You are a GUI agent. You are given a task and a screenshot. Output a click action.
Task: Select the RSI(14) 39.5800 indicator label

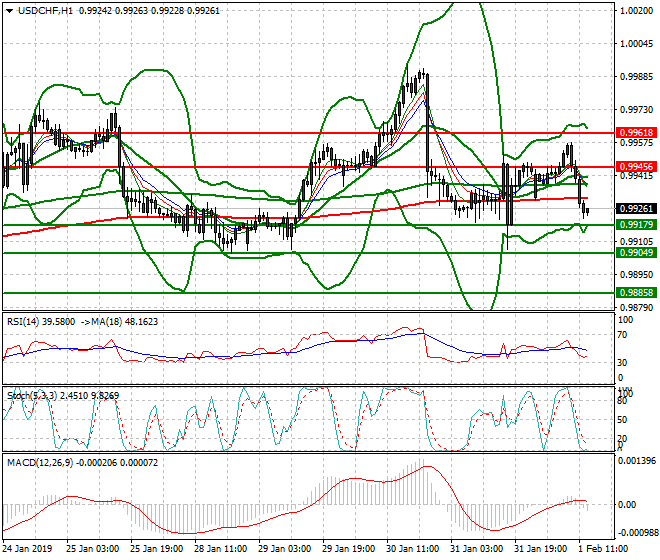(x=41, y=322)
